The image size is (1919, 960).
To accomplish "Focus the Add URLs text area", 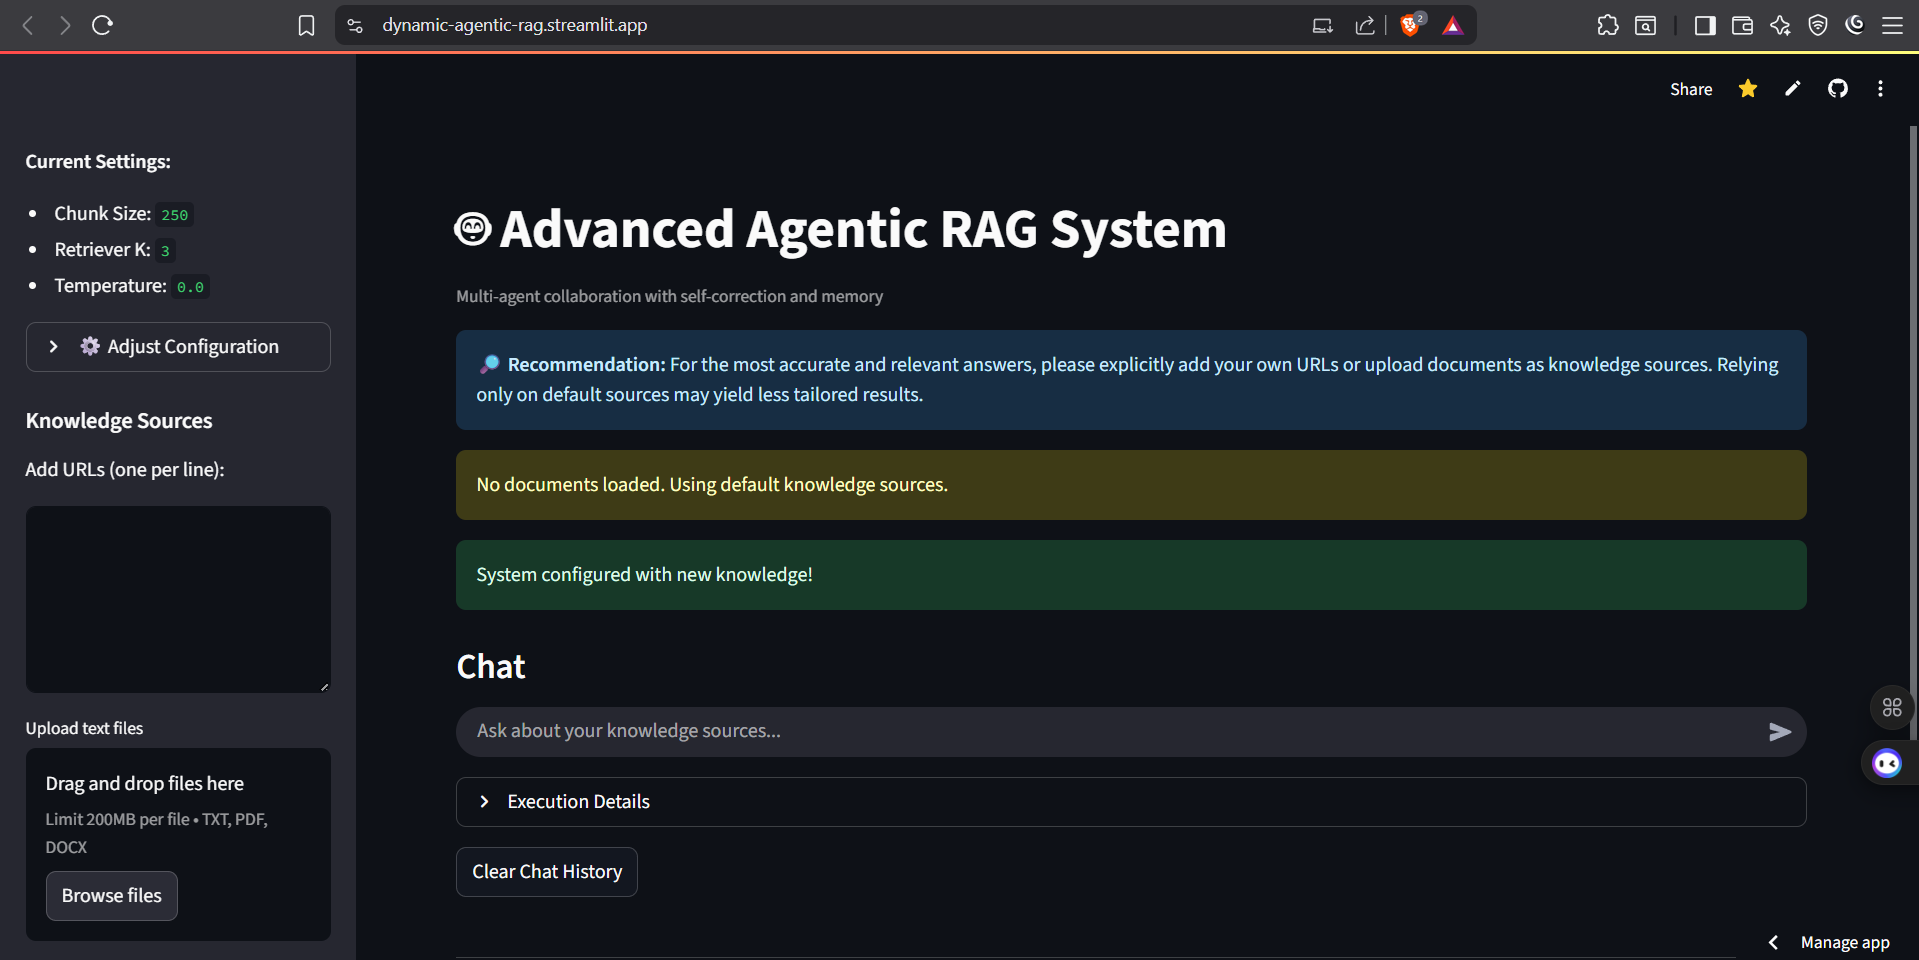I will (x=178, y=599).
